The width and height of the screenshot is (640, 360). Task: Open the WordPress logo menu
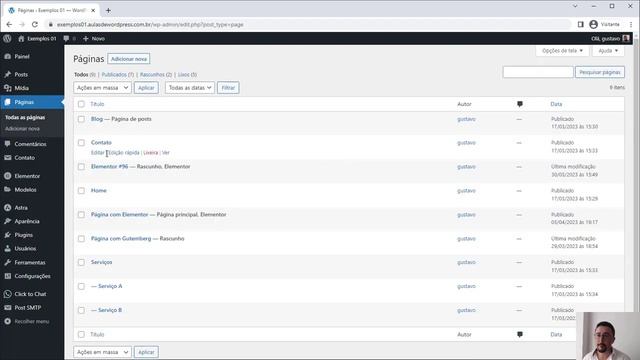coord(7,38)
